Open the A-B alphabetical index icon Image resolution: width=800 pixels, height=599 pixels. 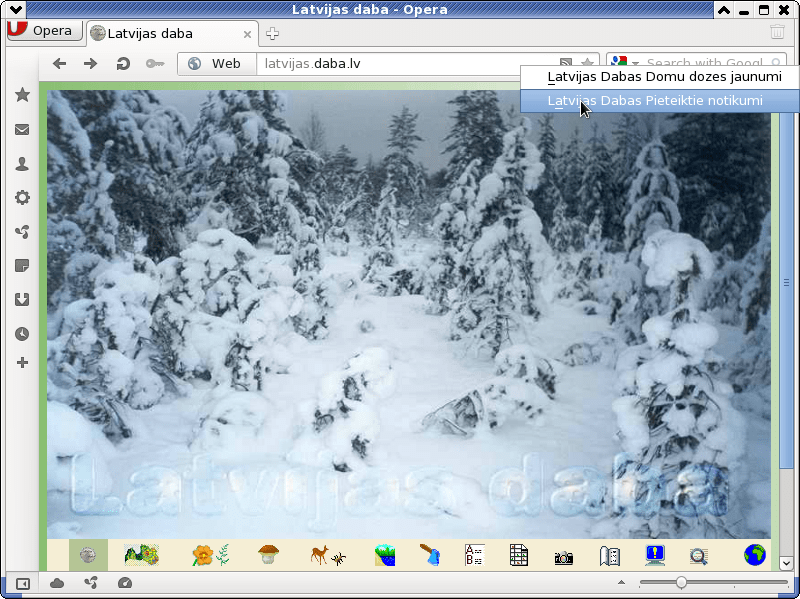(474, 555)
